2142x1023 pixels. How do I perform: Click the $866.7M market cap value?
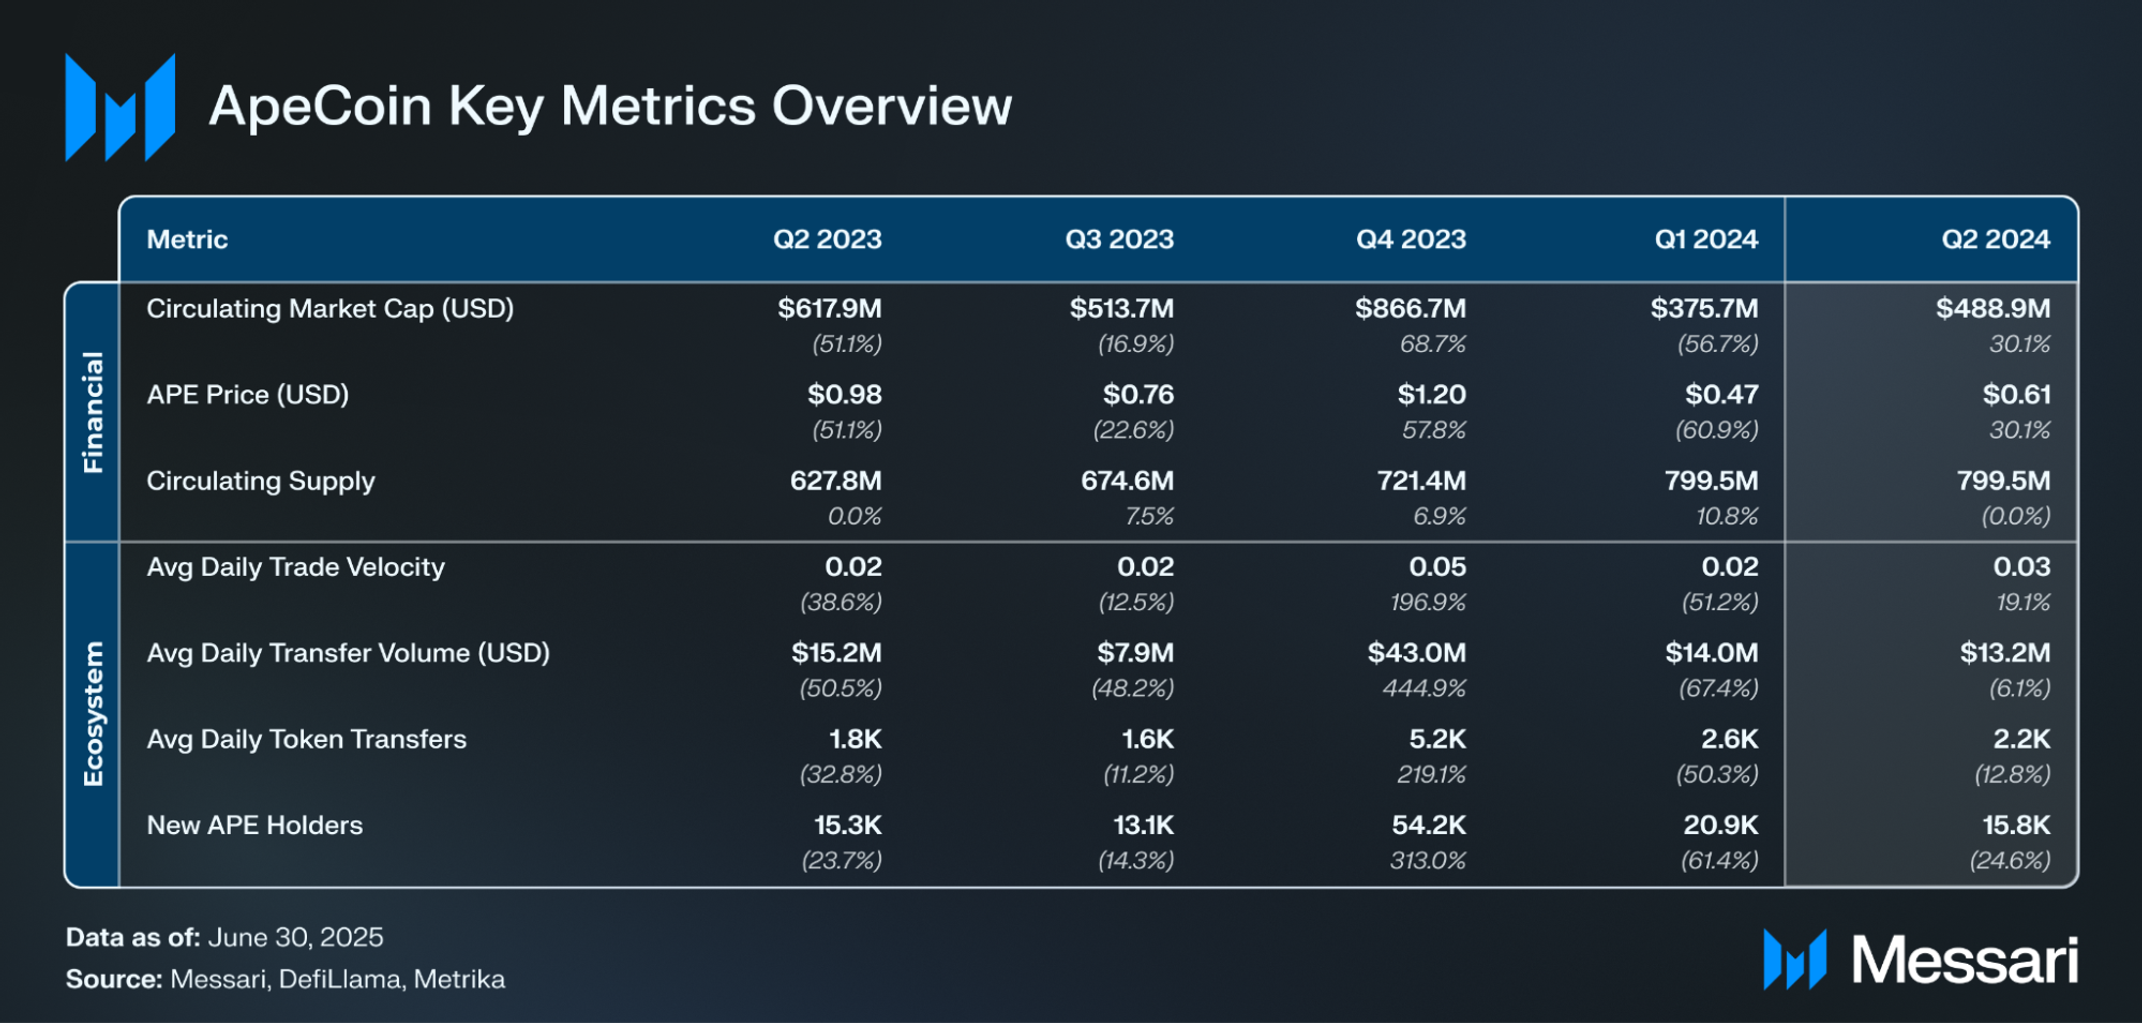pyautogui.click(x=1410, y=309)
